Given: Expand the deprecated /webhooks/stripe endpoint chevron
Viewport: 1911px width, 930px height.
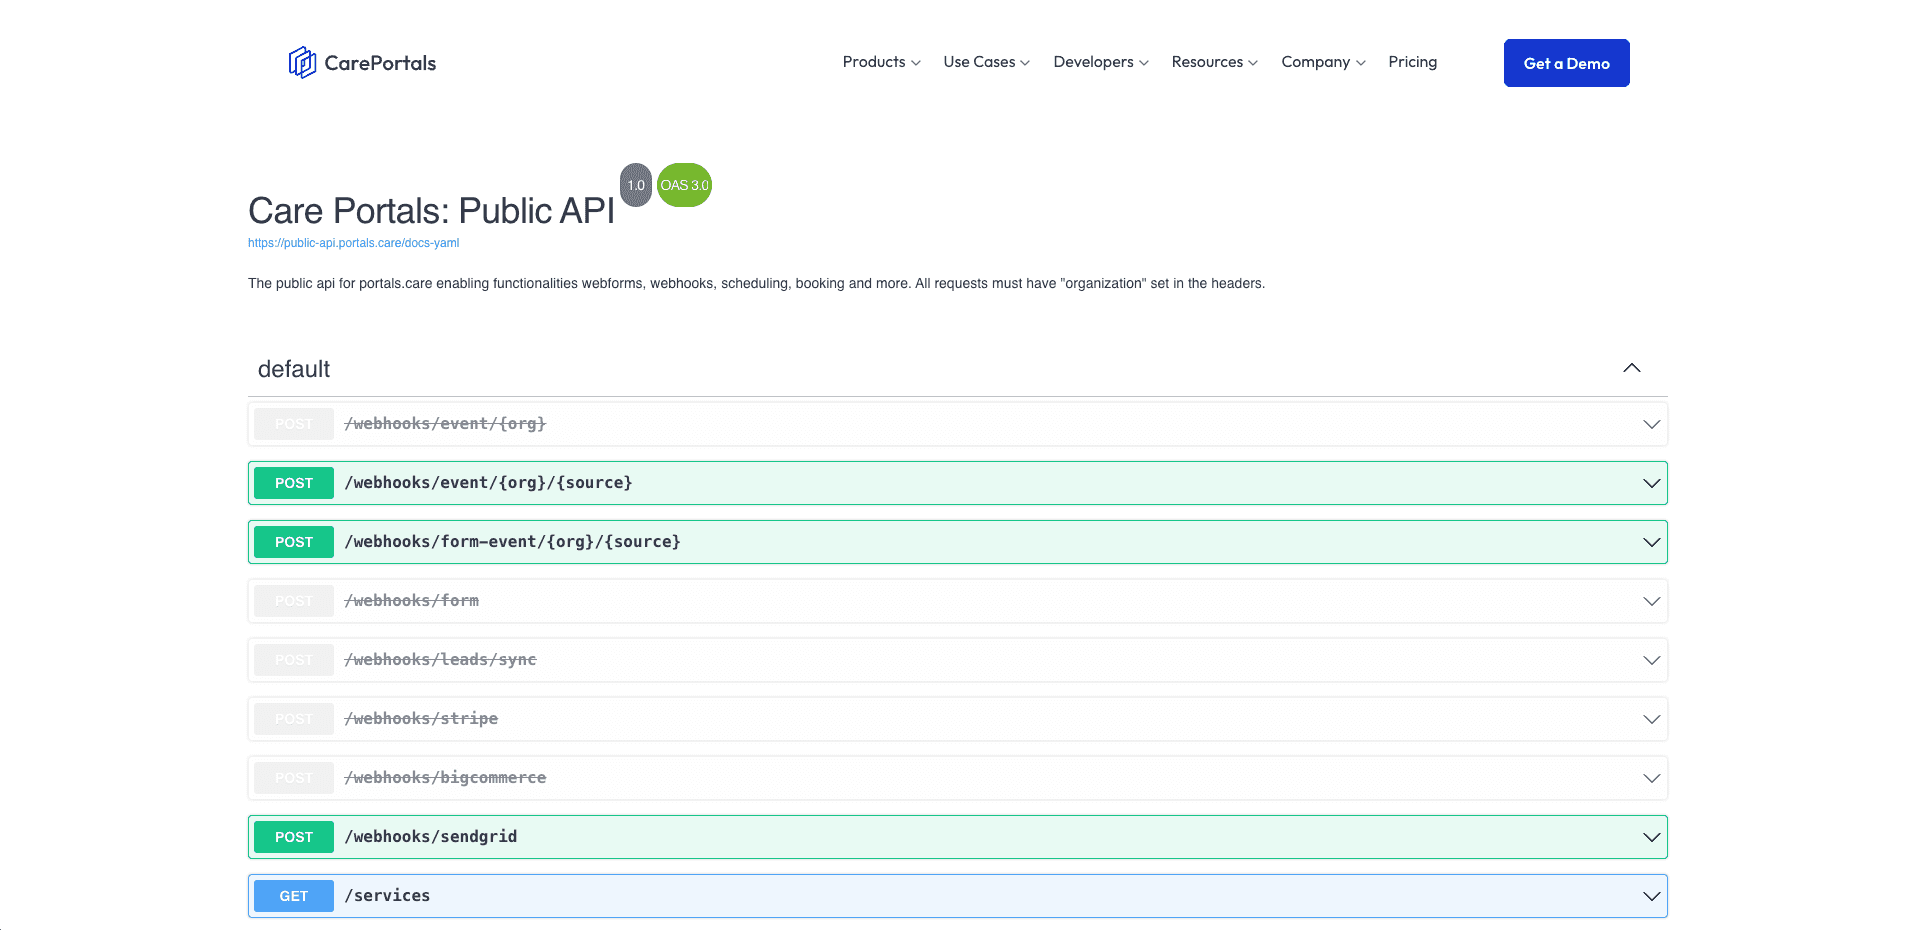Looking at the screenshot, I should (1651, 719).
